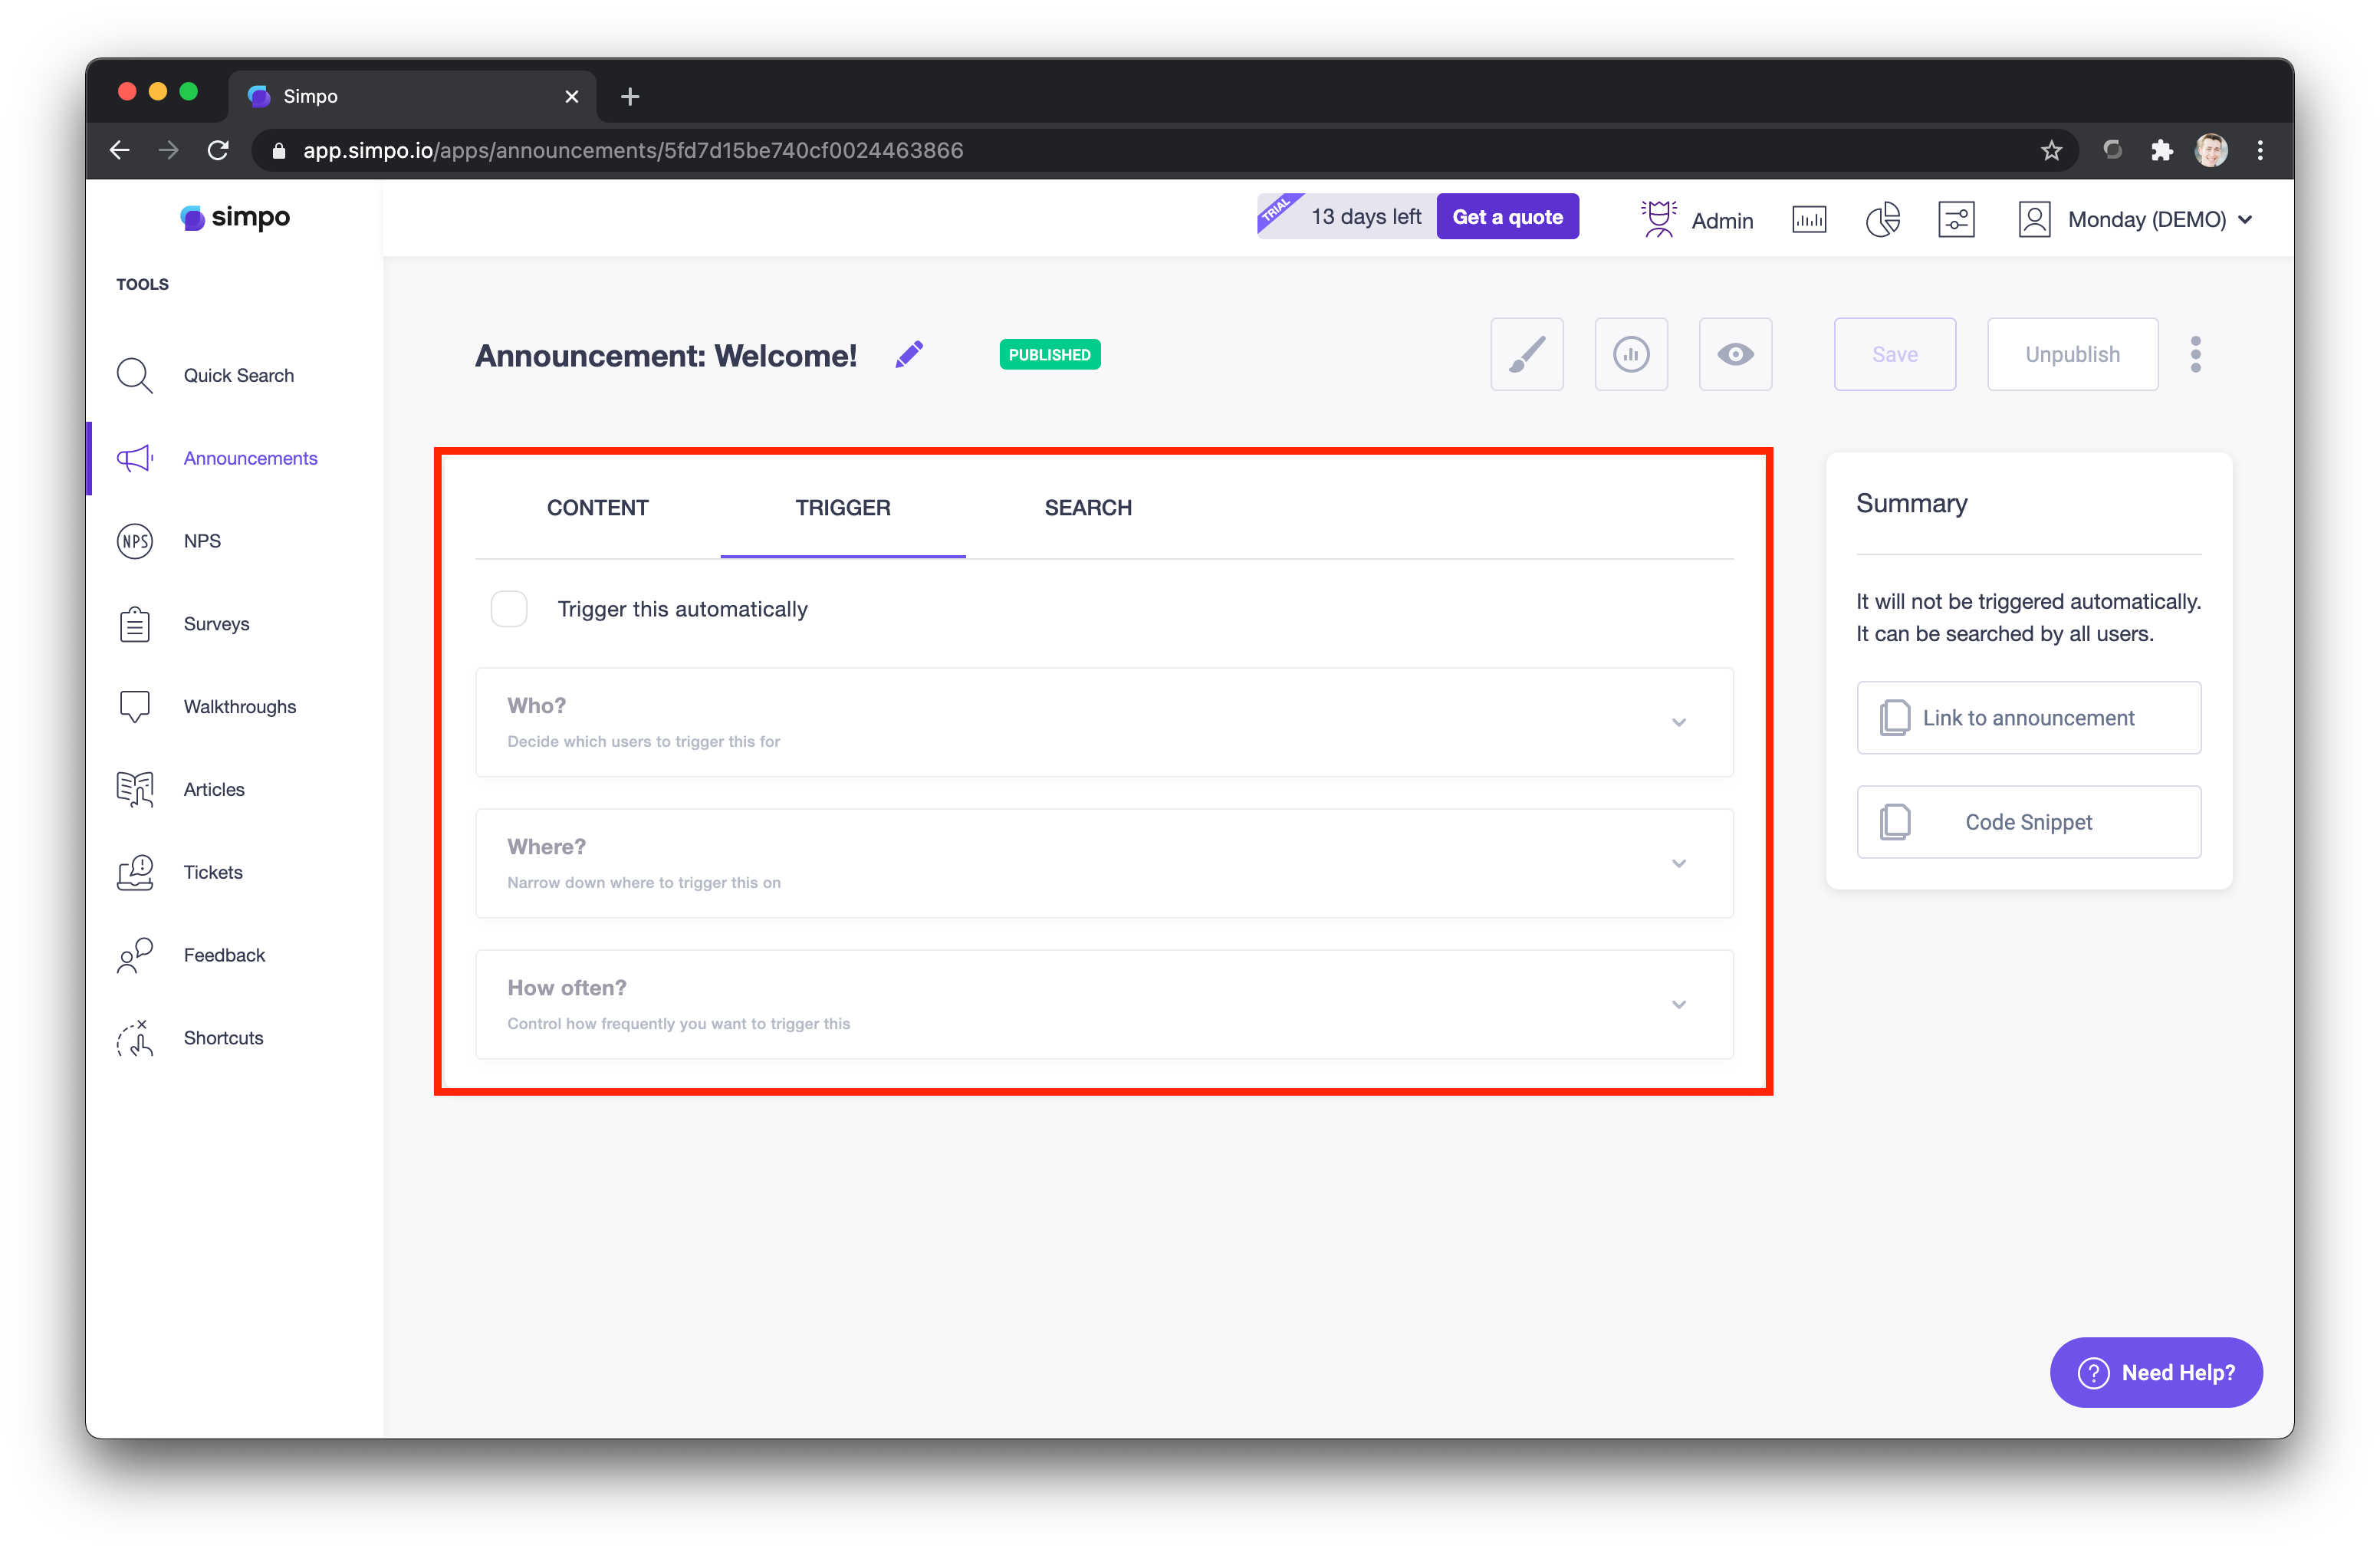Screen dimensions: 2380x1552
Task: Click the TOOLS sidebar heading
Action: click(142, 284)
